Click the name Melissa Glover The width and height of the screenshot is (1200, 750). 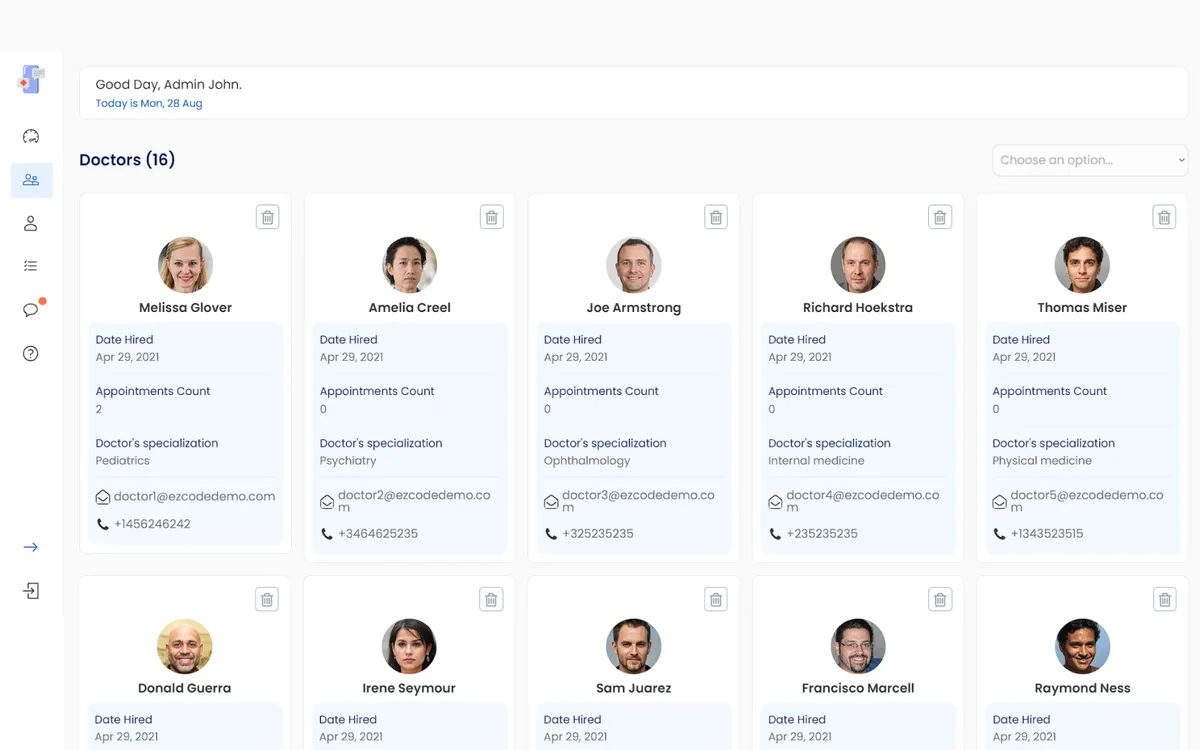pos(185,308)
